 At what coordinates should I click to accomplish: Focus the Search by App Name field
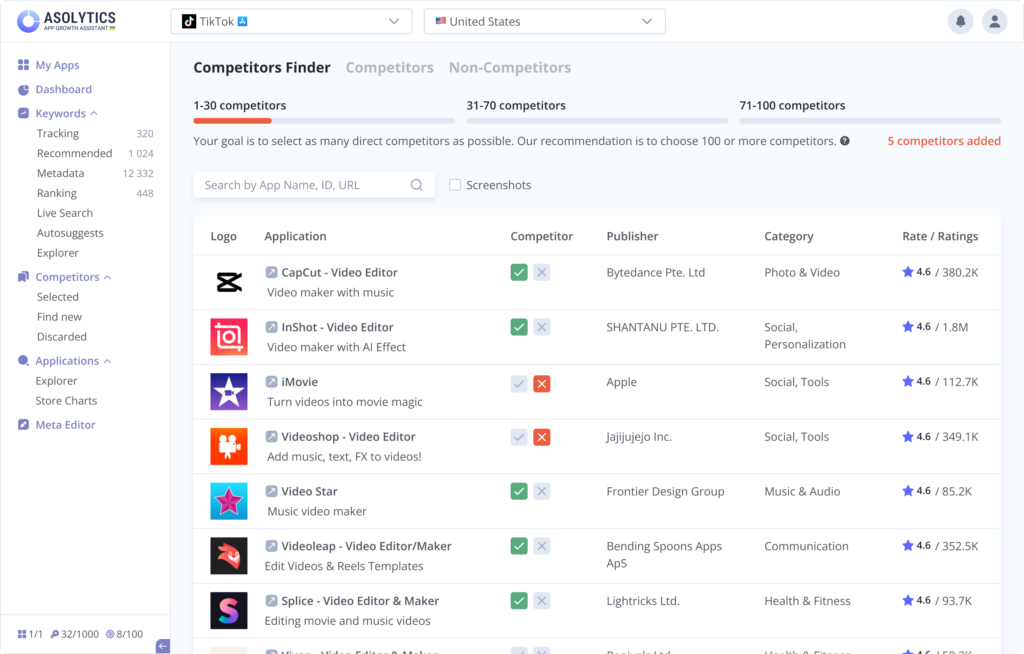314,185
